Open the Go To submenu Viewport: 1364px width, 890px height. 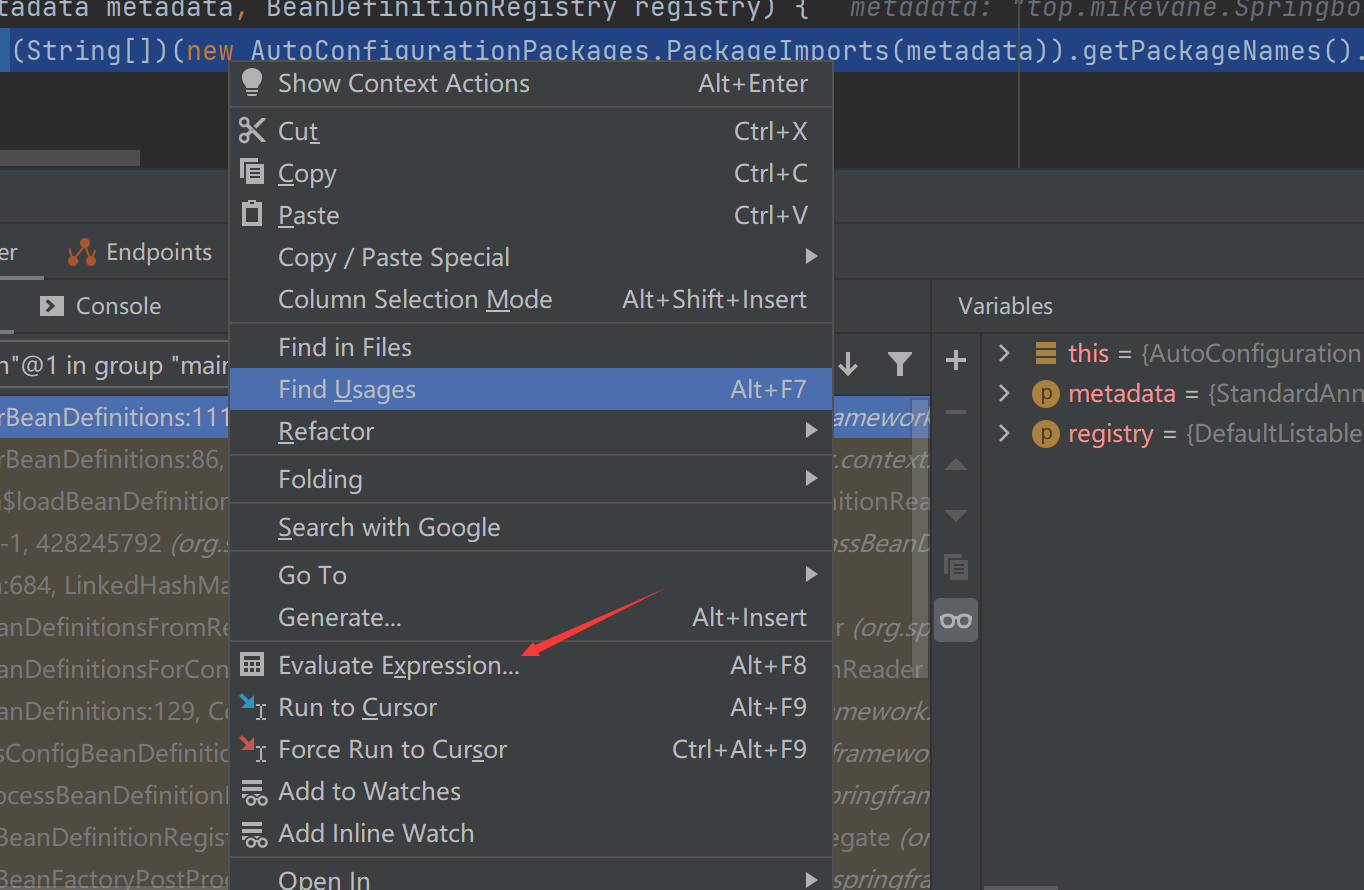531,575
